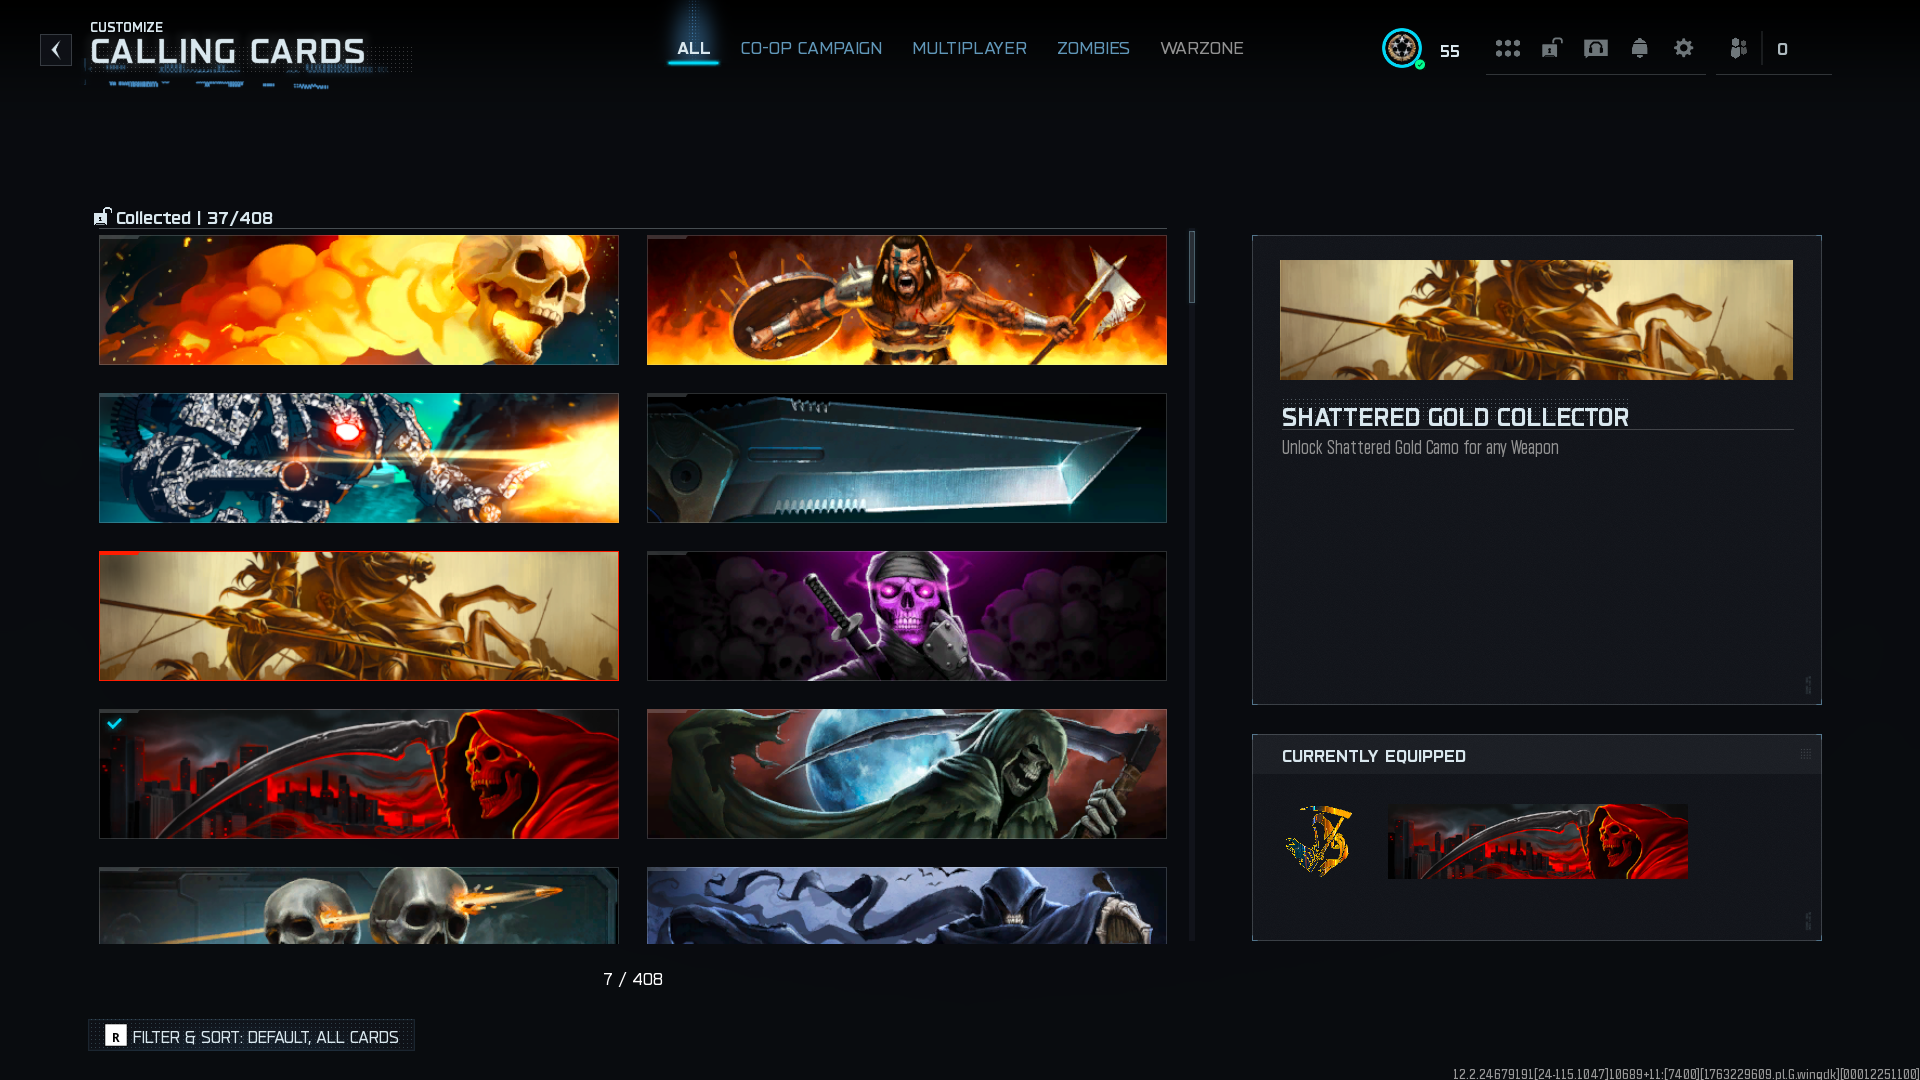Click 'Unlock Shattered Gold Camo for any Weapon' text
Viewport: 1920px width, 1080px height.
click(1420, 448)
